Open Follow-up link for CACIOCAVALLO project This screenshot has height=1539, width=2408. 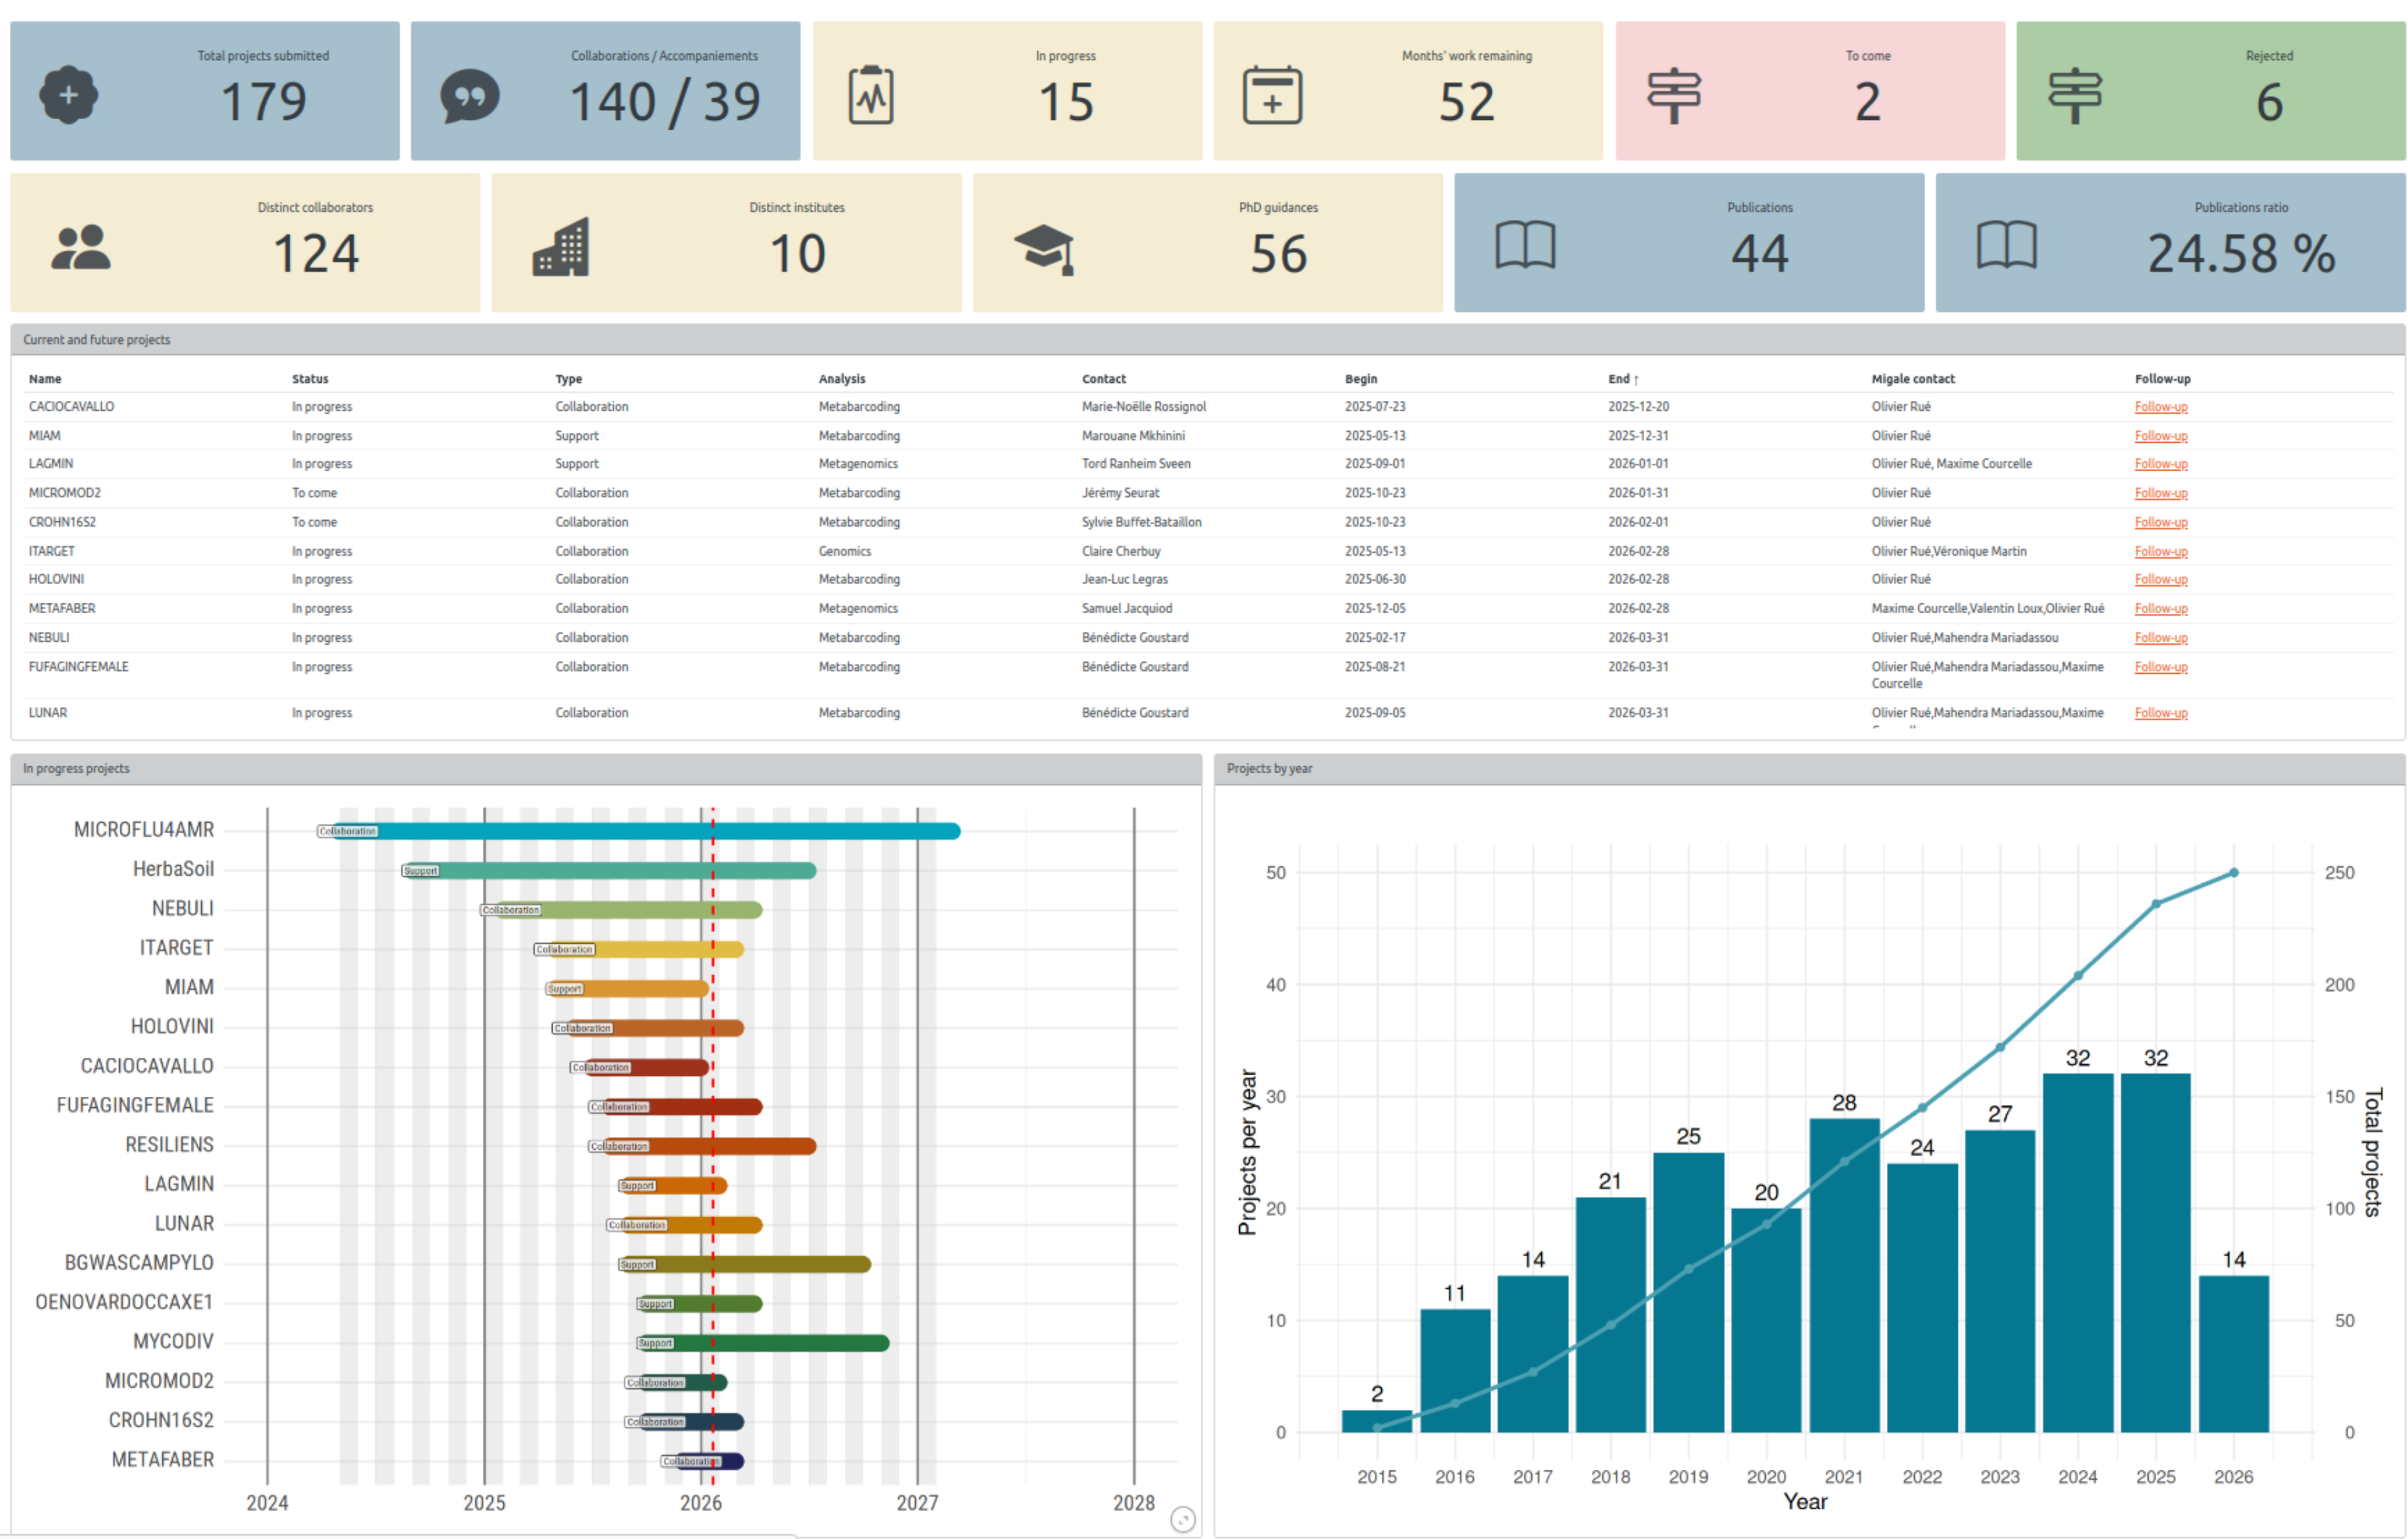coord(2160,407)
